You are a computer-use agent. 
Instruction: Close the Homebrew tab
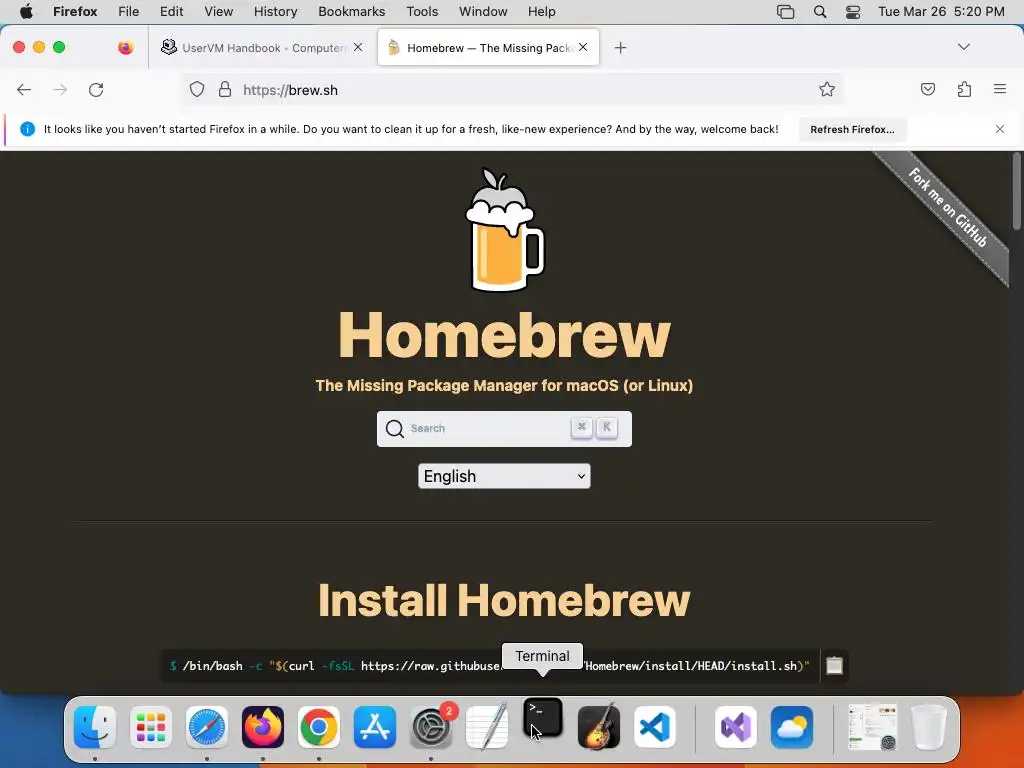click(583, 47)
